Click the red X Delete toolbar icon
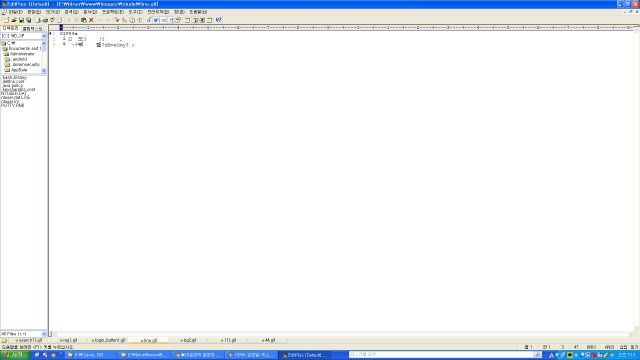640x360 pixels. click(91, 20)
